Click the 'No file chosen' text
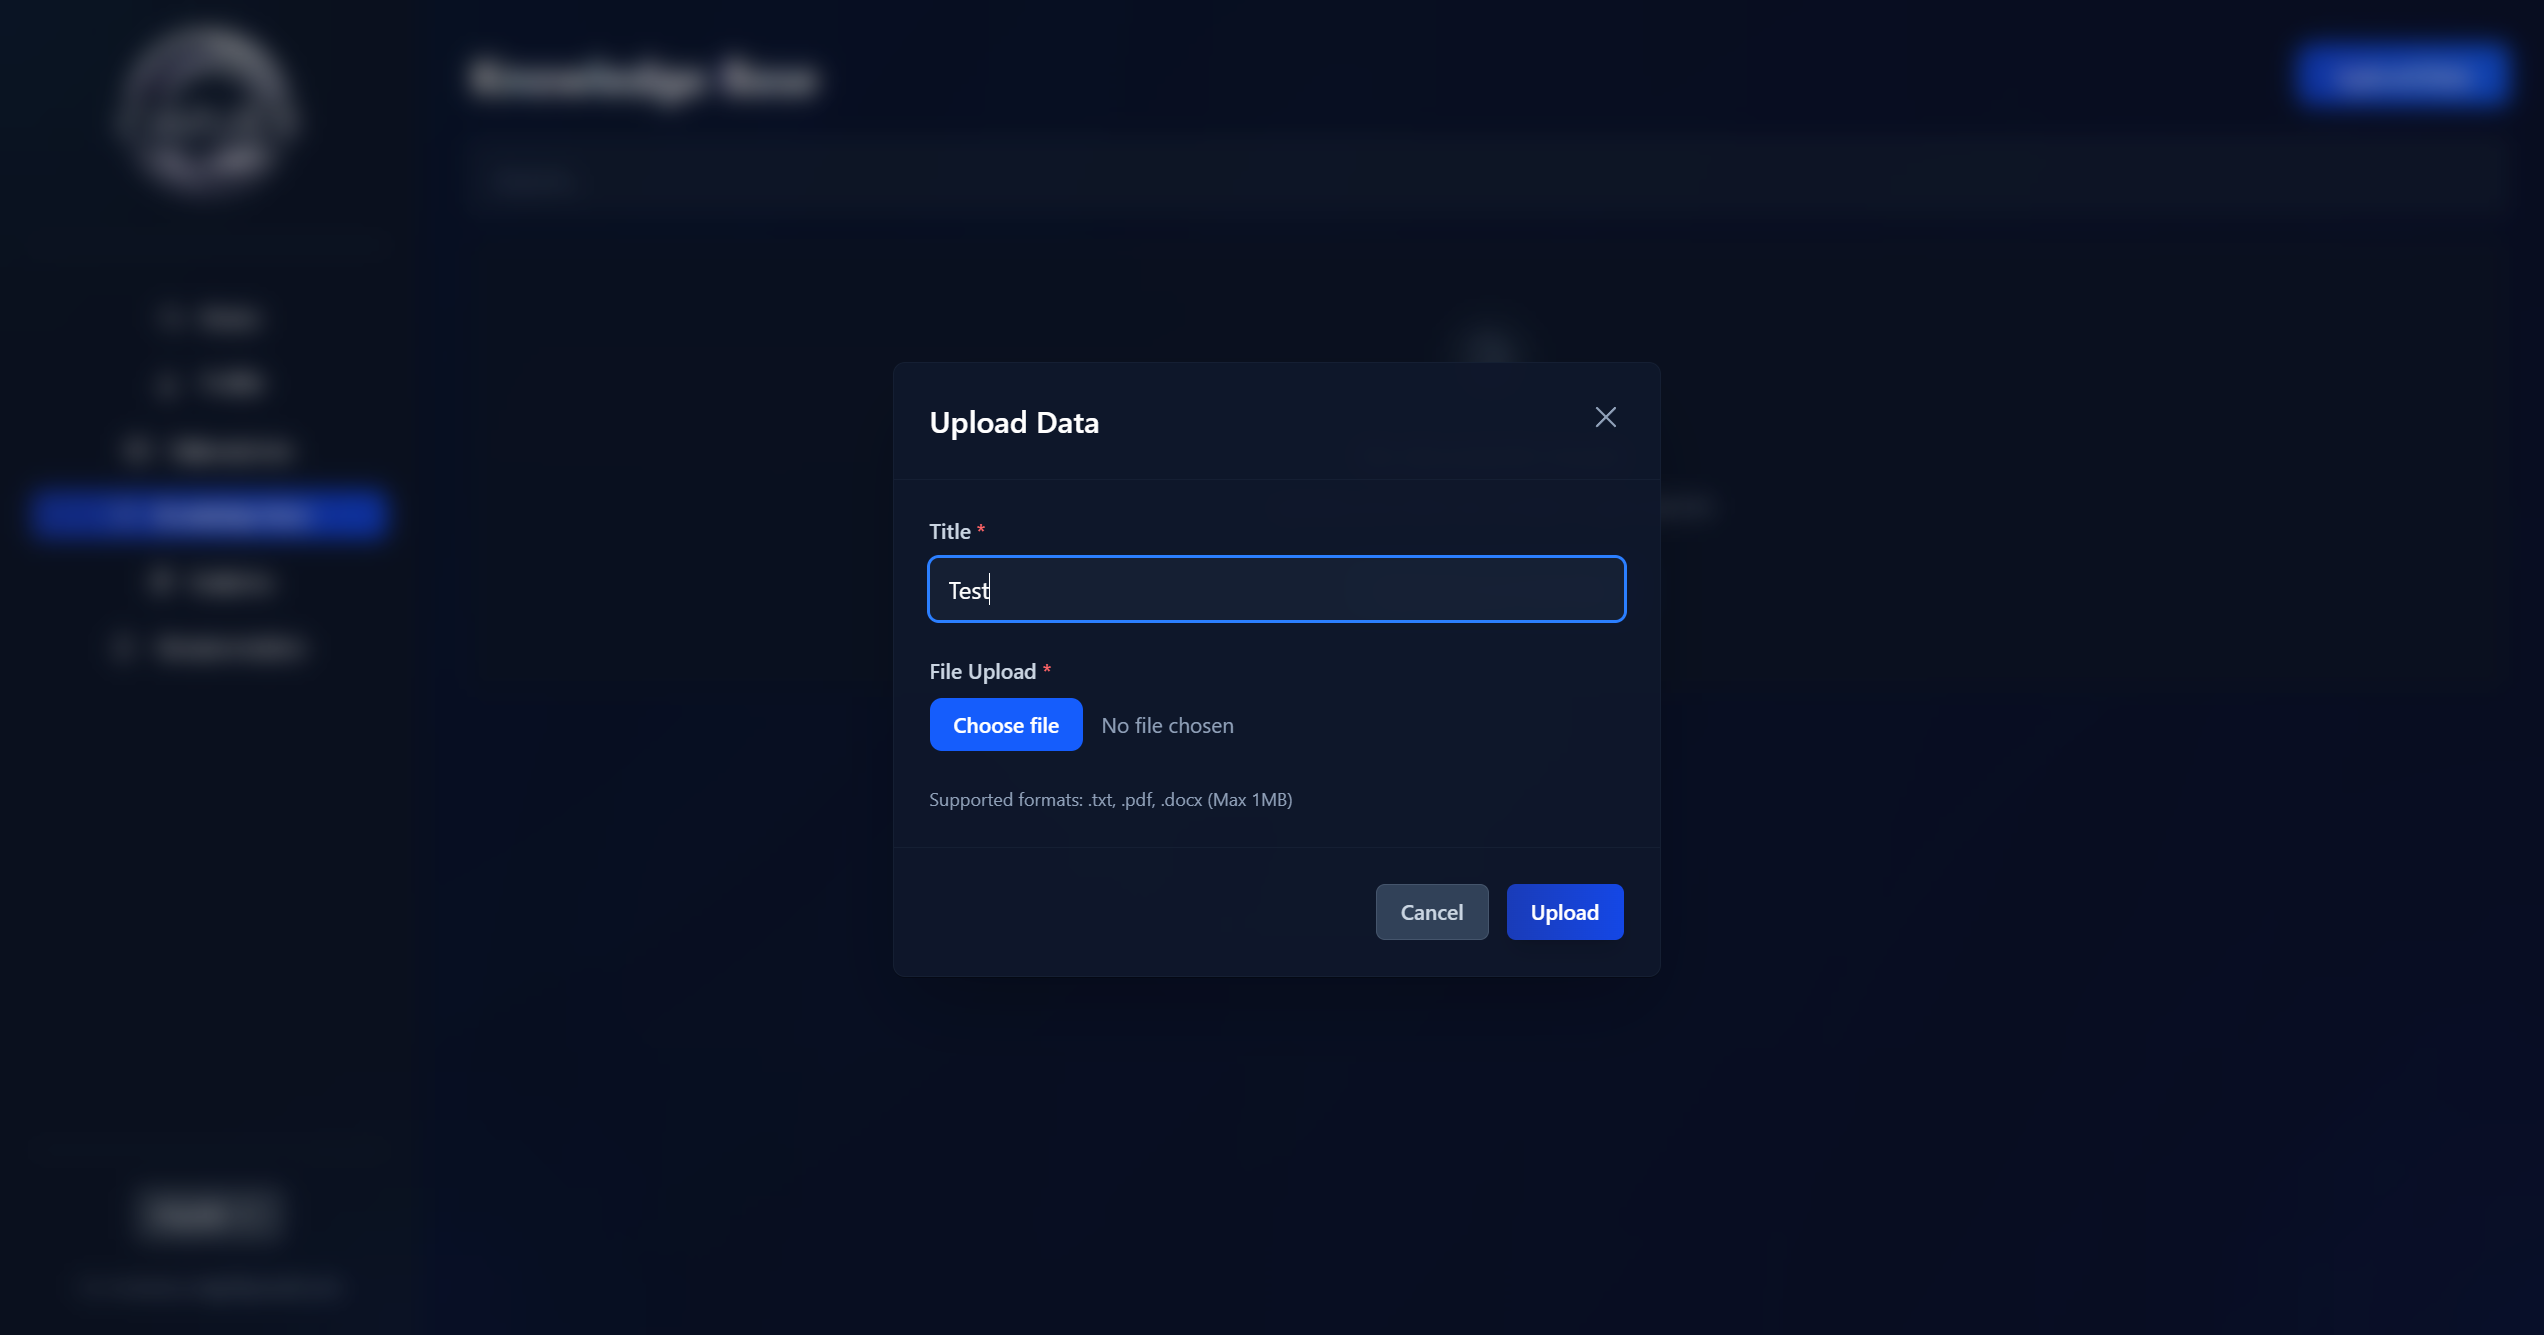This screenshot has width=2544, height=1335. pyautogui.click(x=1167, y=725)
